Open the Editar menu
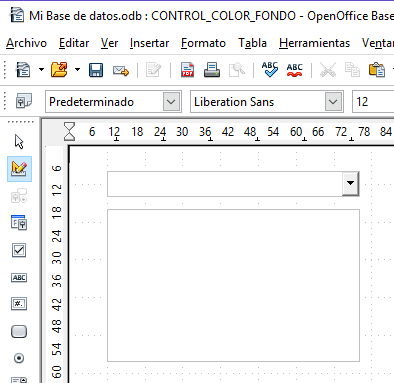 pyautogui.click(x=74, y=43)
